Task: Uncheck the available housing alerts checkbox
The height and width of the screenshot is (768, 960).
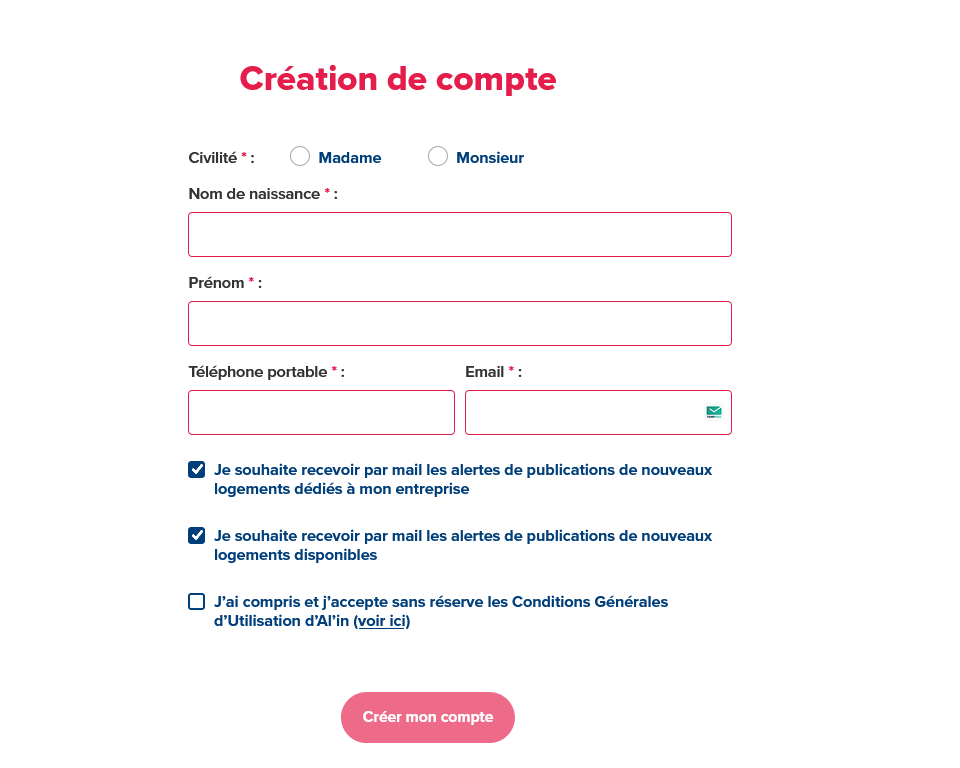Action: (196, 535)
